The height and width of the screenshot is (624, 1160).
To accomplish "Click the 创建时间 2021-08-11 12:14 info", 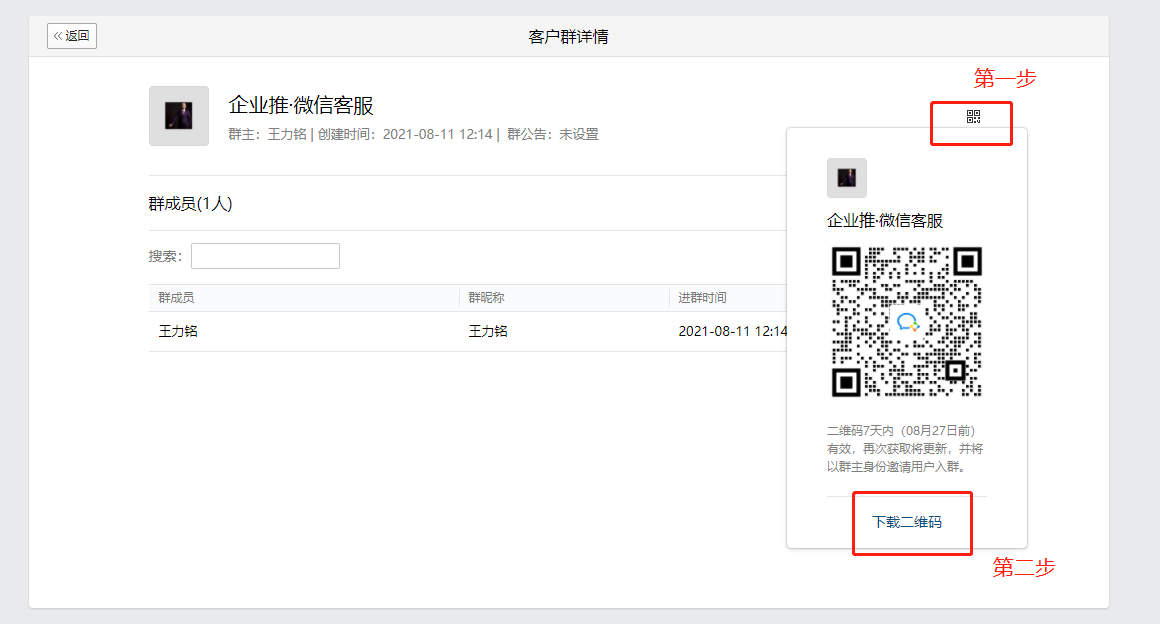I will coord(405,134).
